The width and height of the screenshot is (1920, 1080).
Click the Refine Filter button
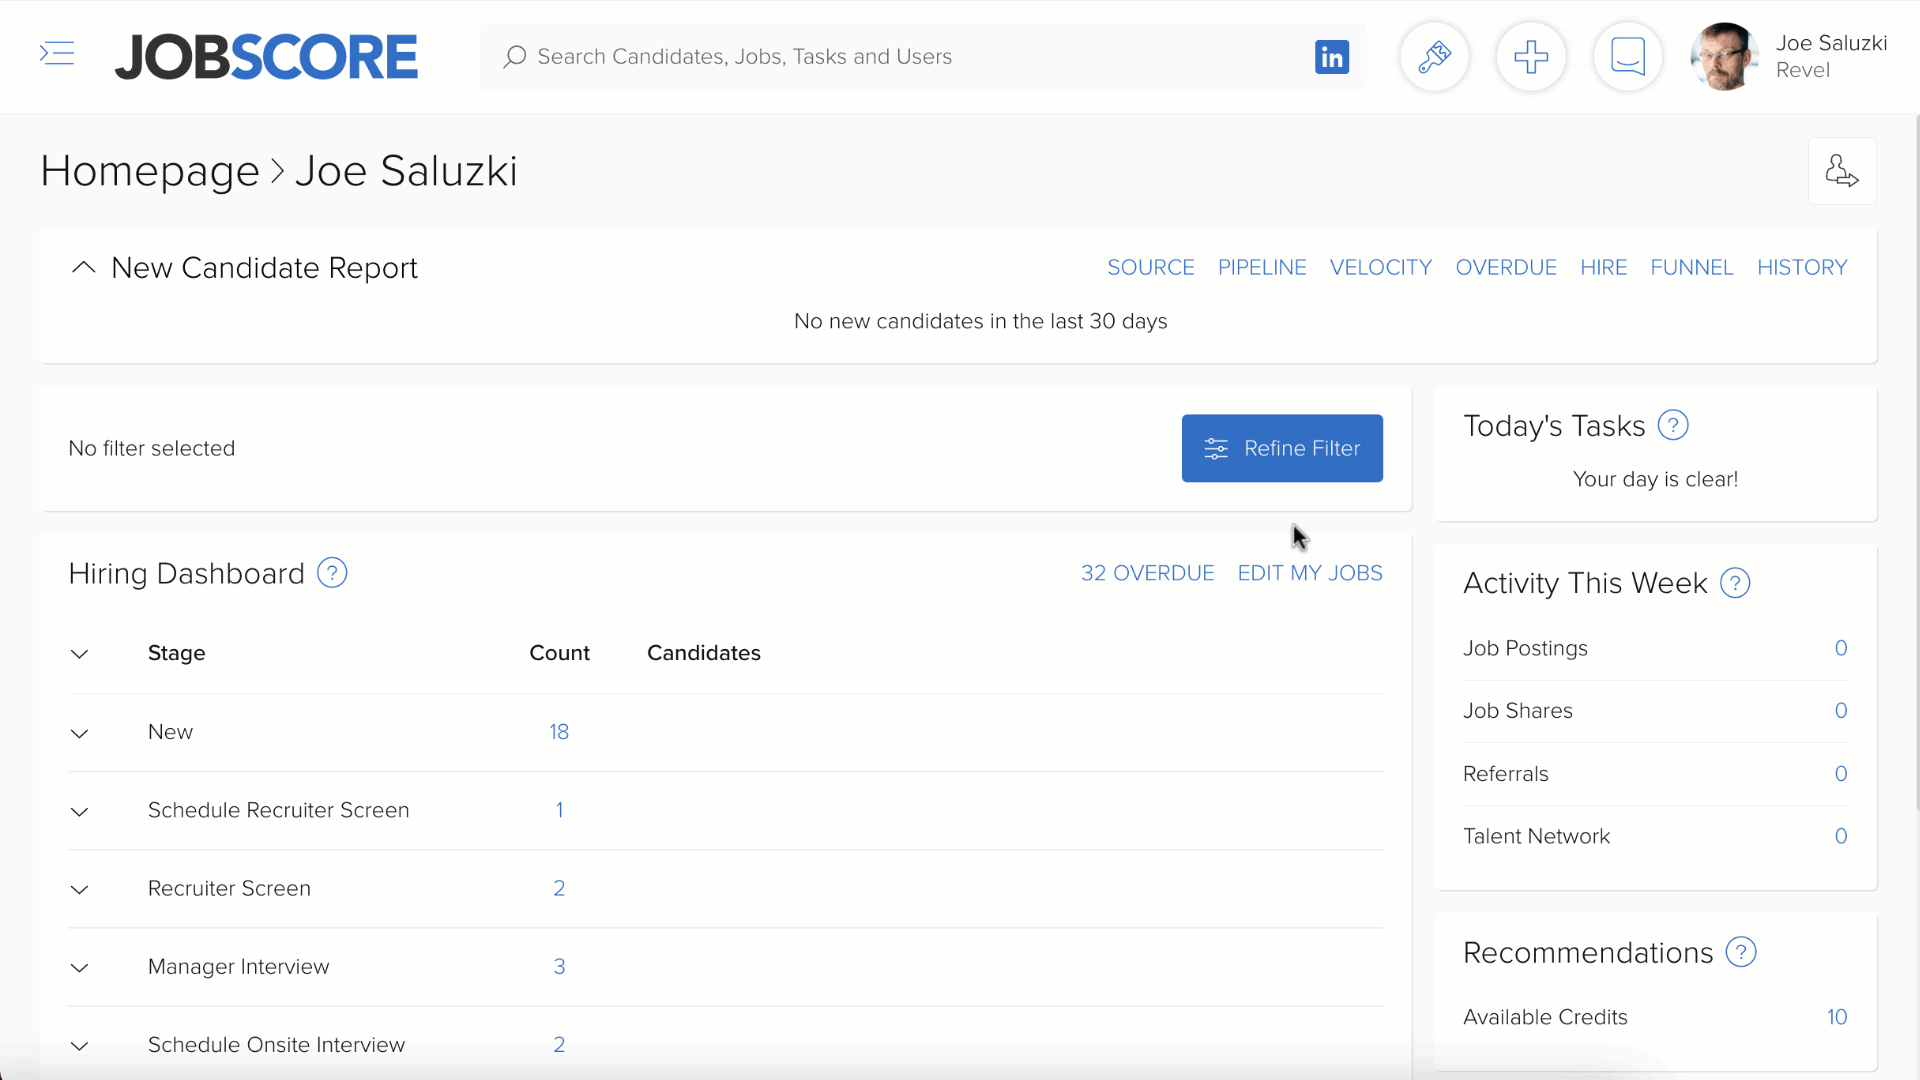point(1282,449)
